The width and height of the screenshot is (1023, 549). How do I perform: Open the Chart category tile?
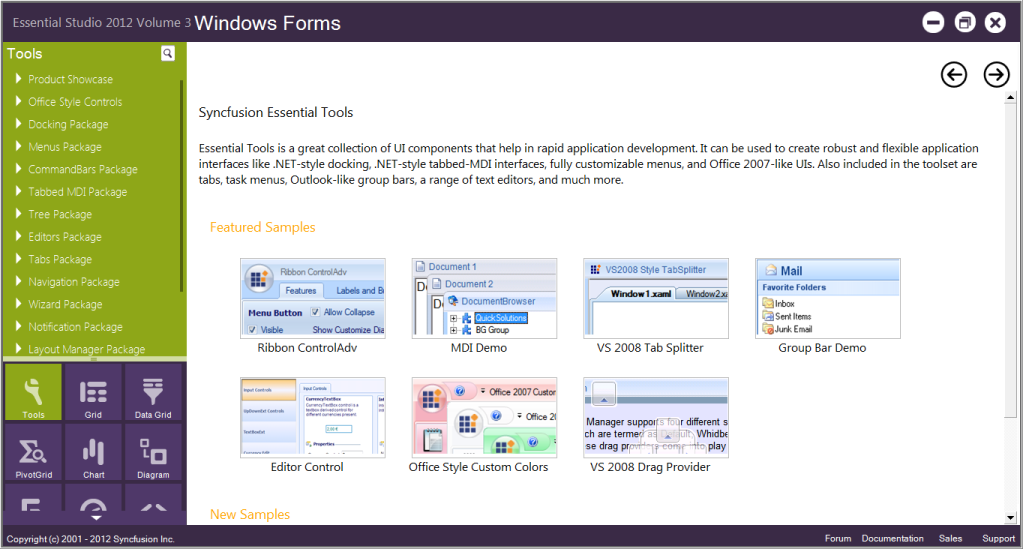pyautogui.click(x=93, y=452)
